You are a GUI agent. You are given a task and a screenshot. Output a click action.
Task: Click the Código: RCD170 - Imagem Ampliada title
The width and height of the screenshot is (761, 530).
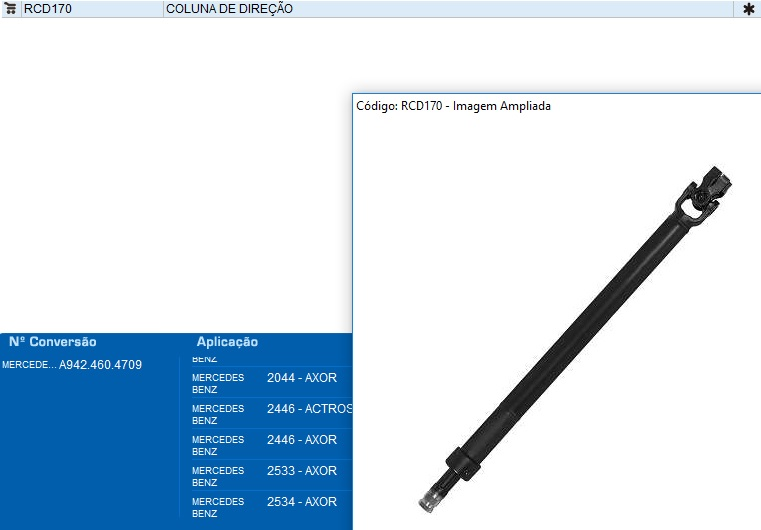coord(453,106)
